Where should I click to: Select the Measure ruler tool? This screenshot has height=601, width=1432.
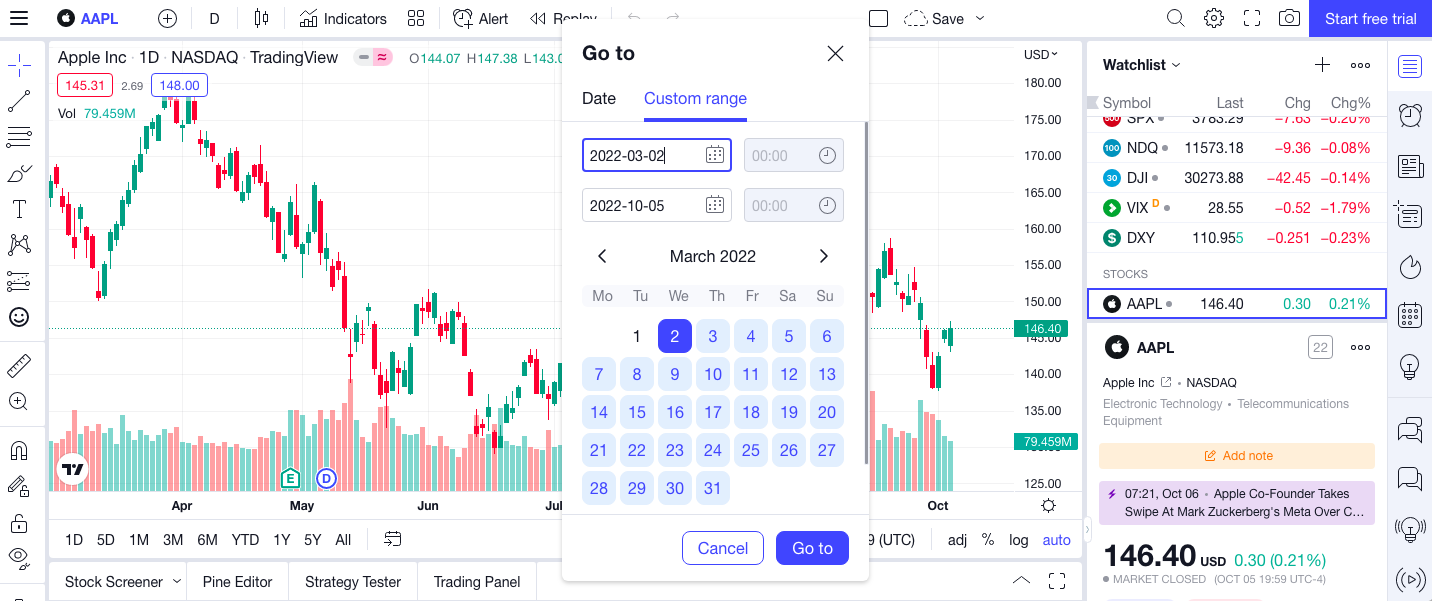tap(18, 363)
